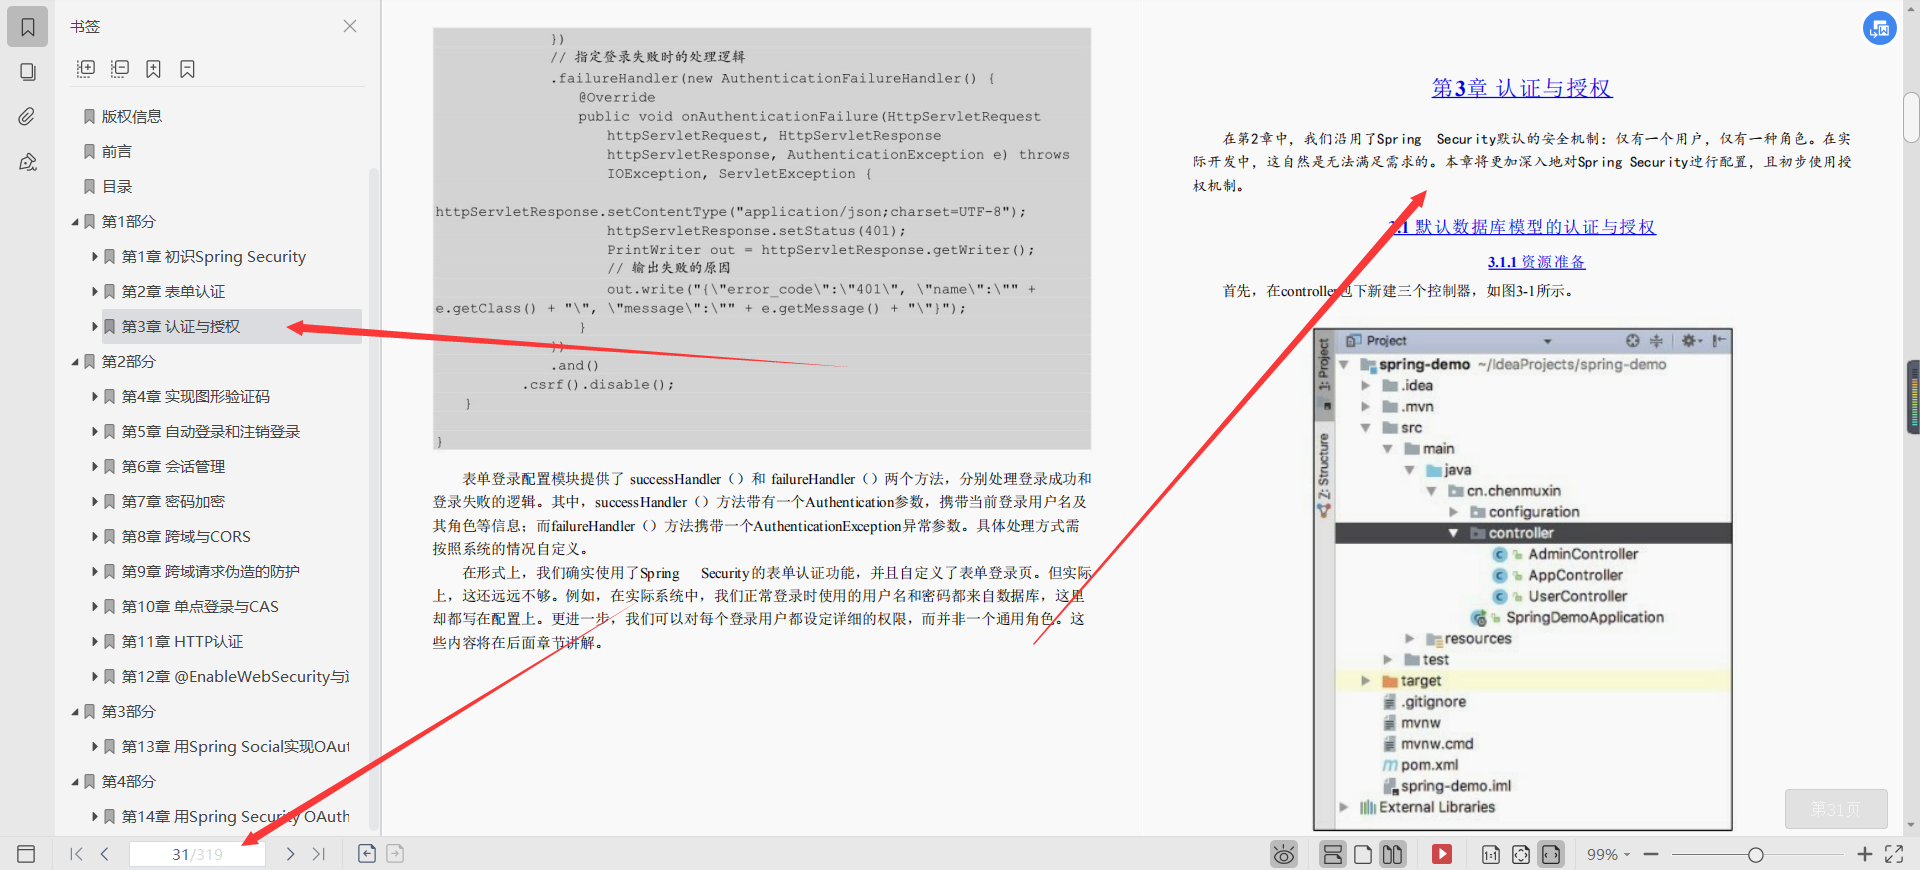
Task: Select the 第12章 @EnableWebSecurity bookmark
Action: [x=235, y=676]
